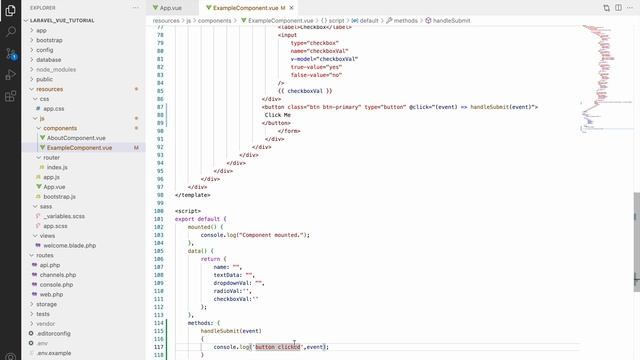This screenshot has height=360, width=640.
Task: Collapse the views folder
Action: (x=47, y=236)
